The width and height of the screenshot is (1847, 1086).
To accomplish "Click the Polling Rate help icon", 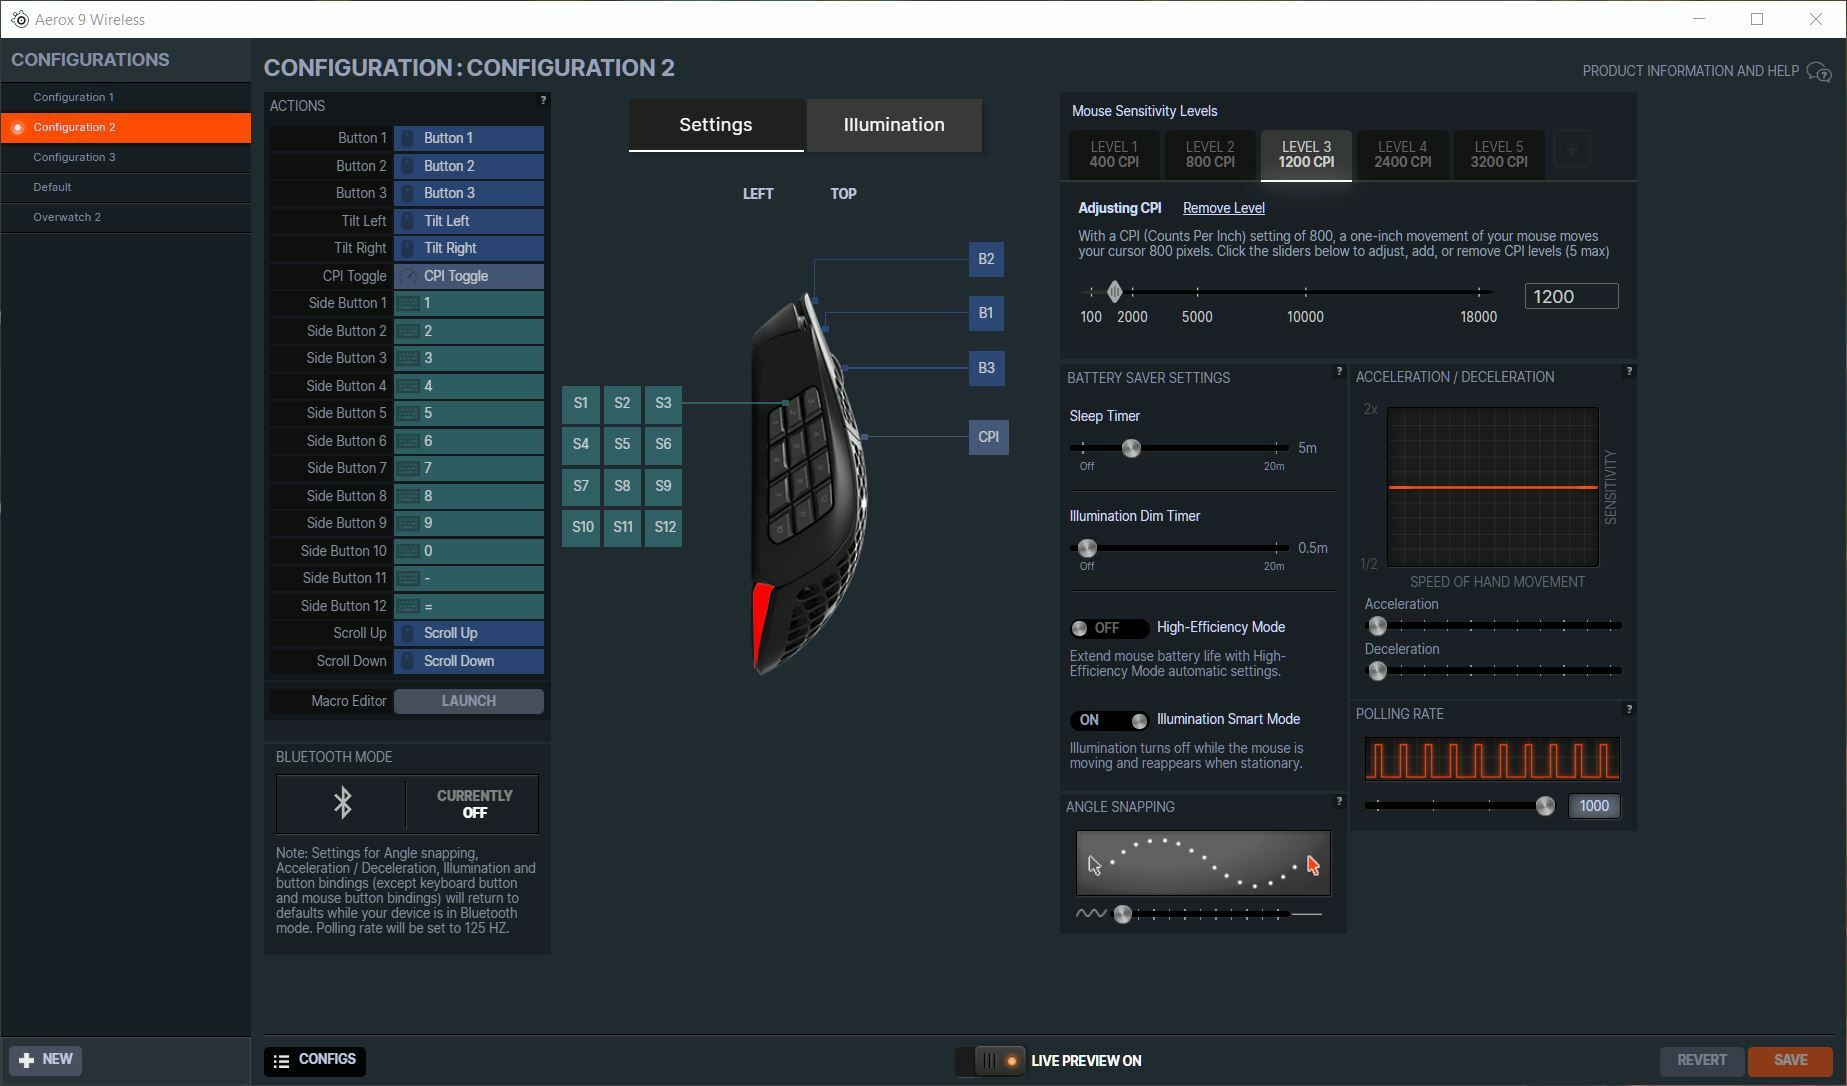I will [1628, 708].
